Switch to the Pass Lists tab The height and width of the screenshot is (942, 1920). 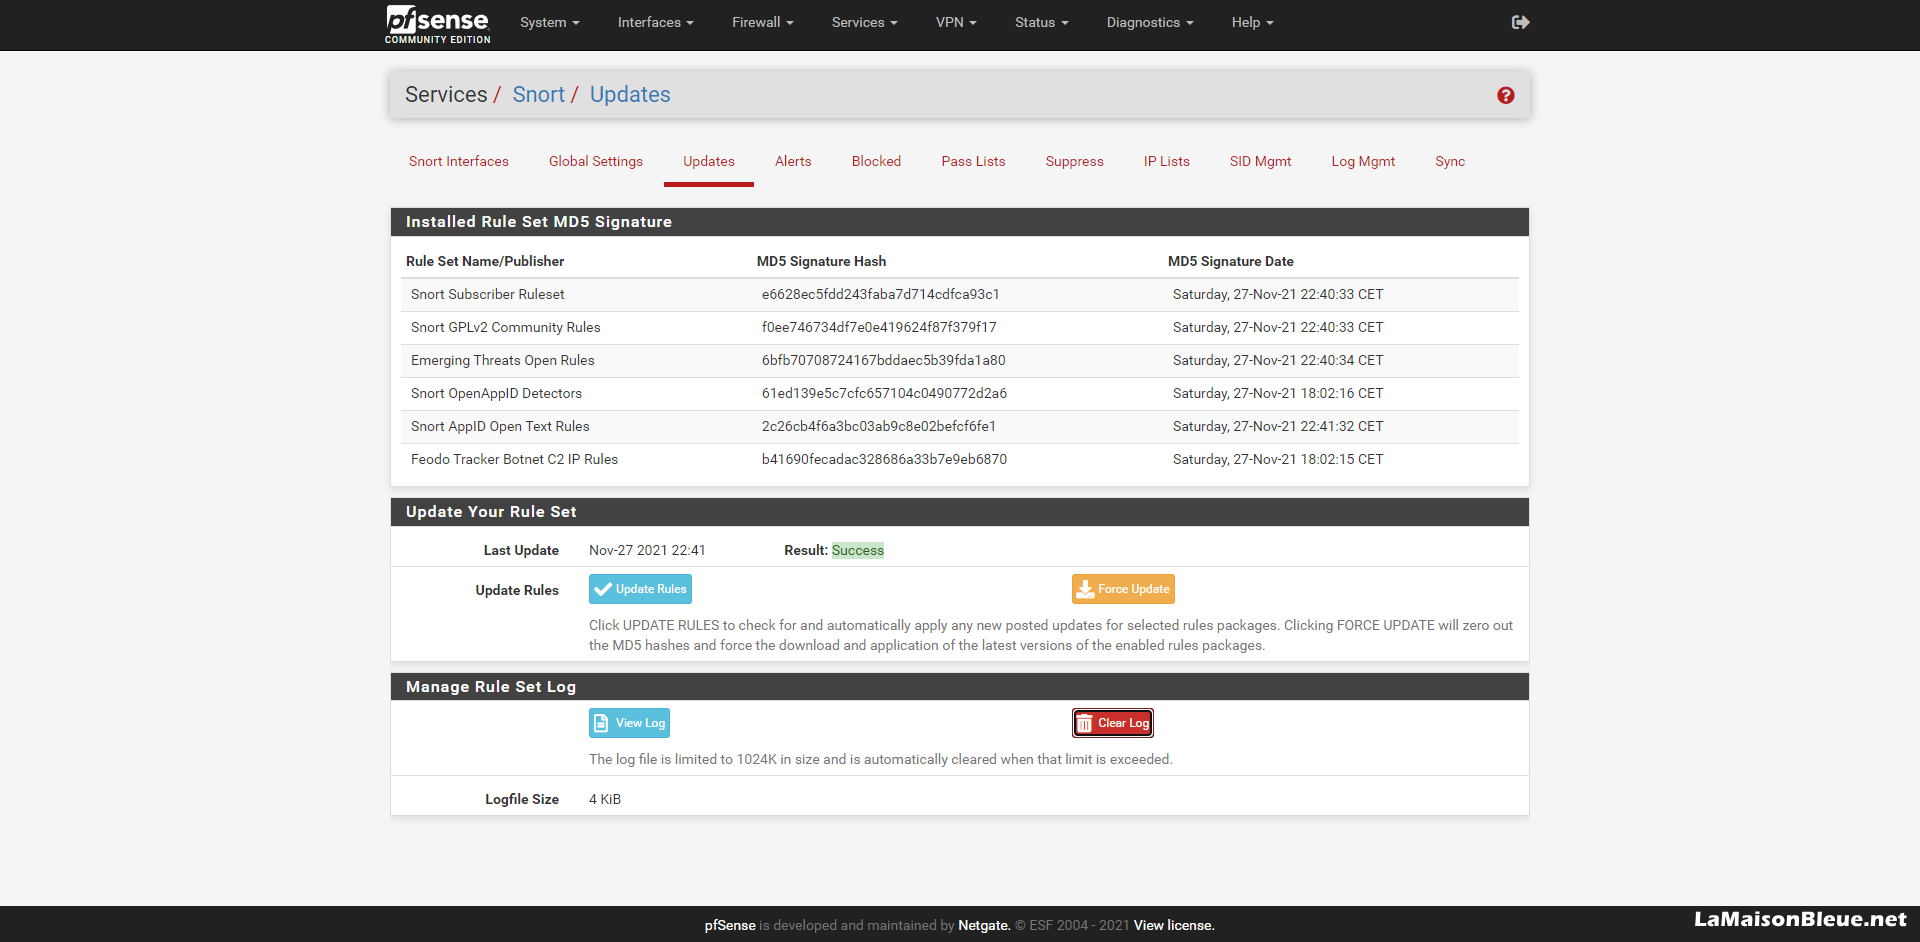pyautogui.click(x=973, y=161)
